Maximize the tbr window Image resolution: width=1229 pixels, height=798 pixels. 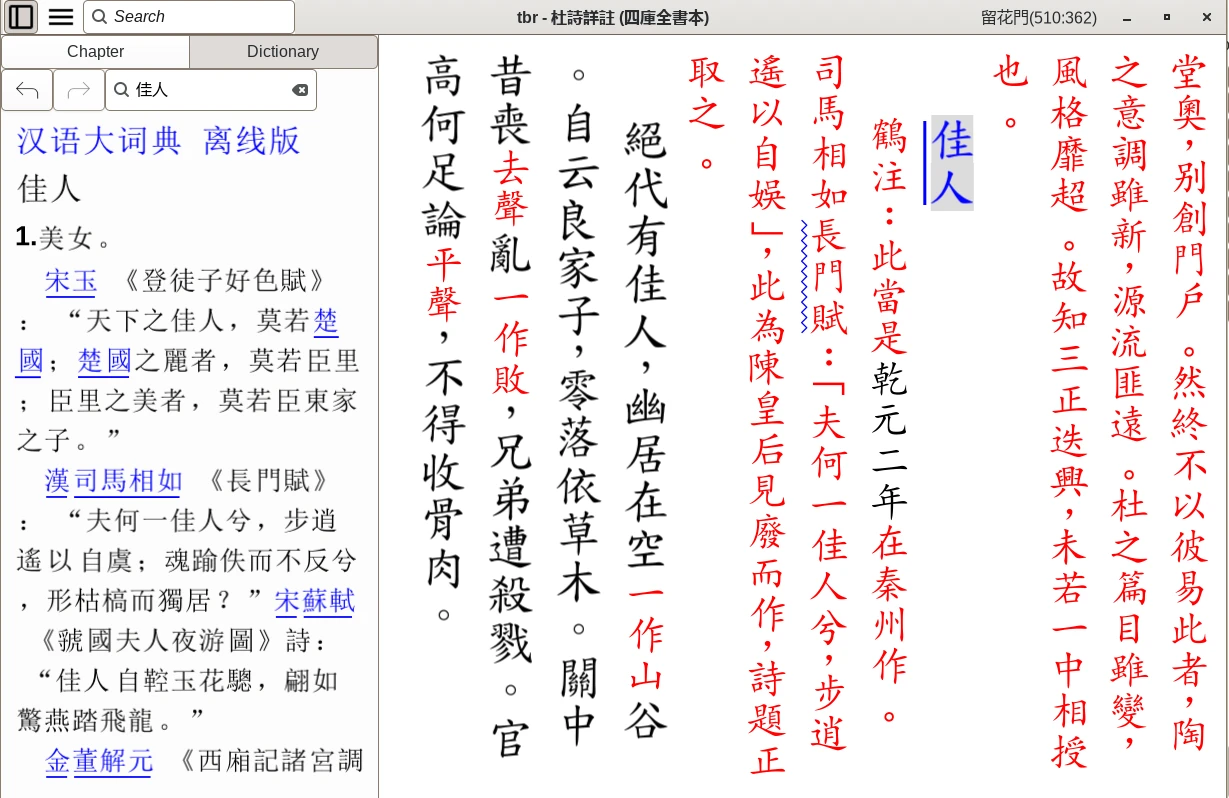pos(1167,17)
